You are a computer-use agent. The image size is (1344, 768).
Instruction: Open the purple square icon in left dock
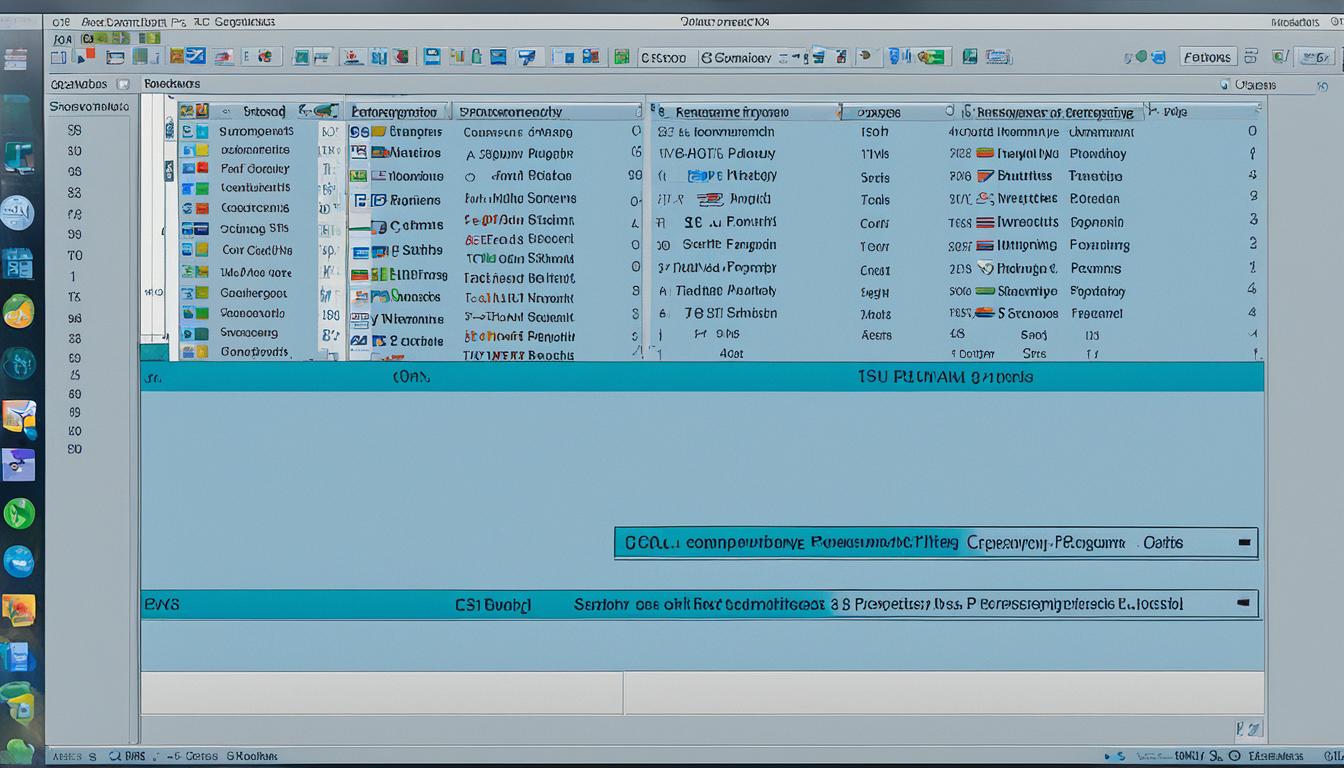coord(18,465)
